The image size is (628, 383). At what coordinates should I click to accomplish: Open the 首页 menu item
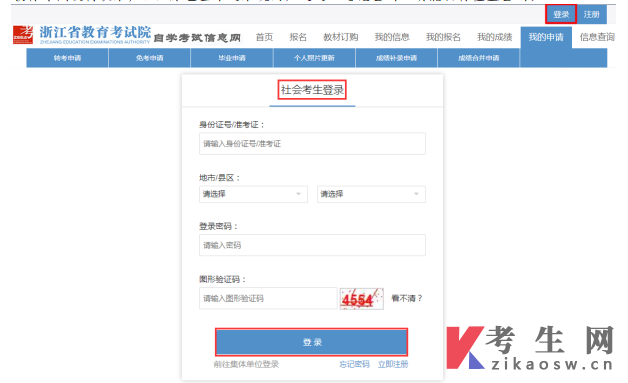pyautogui.click(x=264, y=37)
